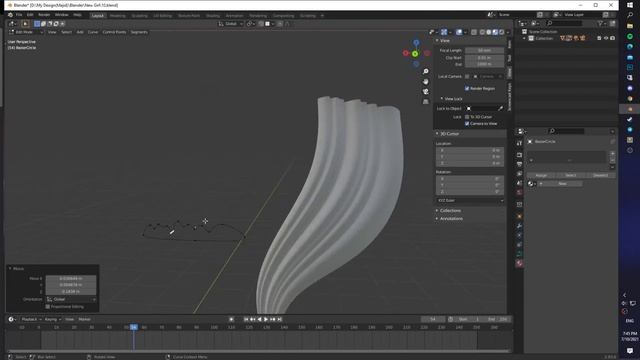Click New to create a material
Image resolution: width=640 pixels, height=360 pixels.
point(562,184)
